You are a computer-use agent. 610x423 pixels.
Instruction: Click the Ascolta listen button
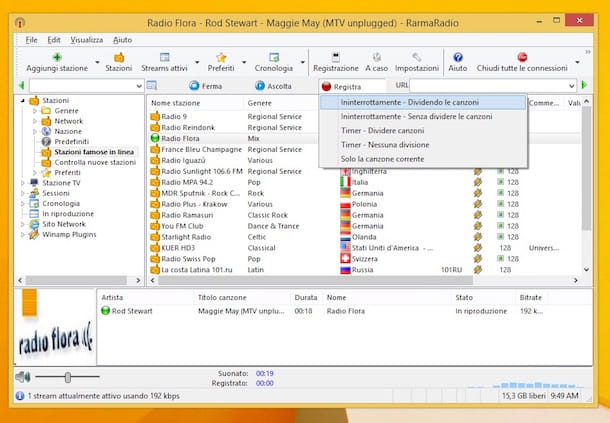(x=273, y=86)
